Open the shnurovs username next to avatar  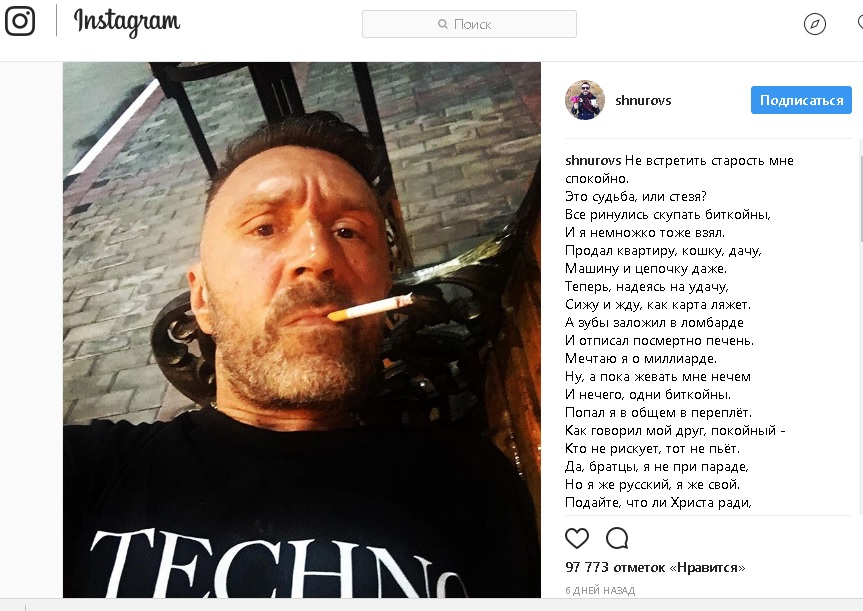[643, 101]
